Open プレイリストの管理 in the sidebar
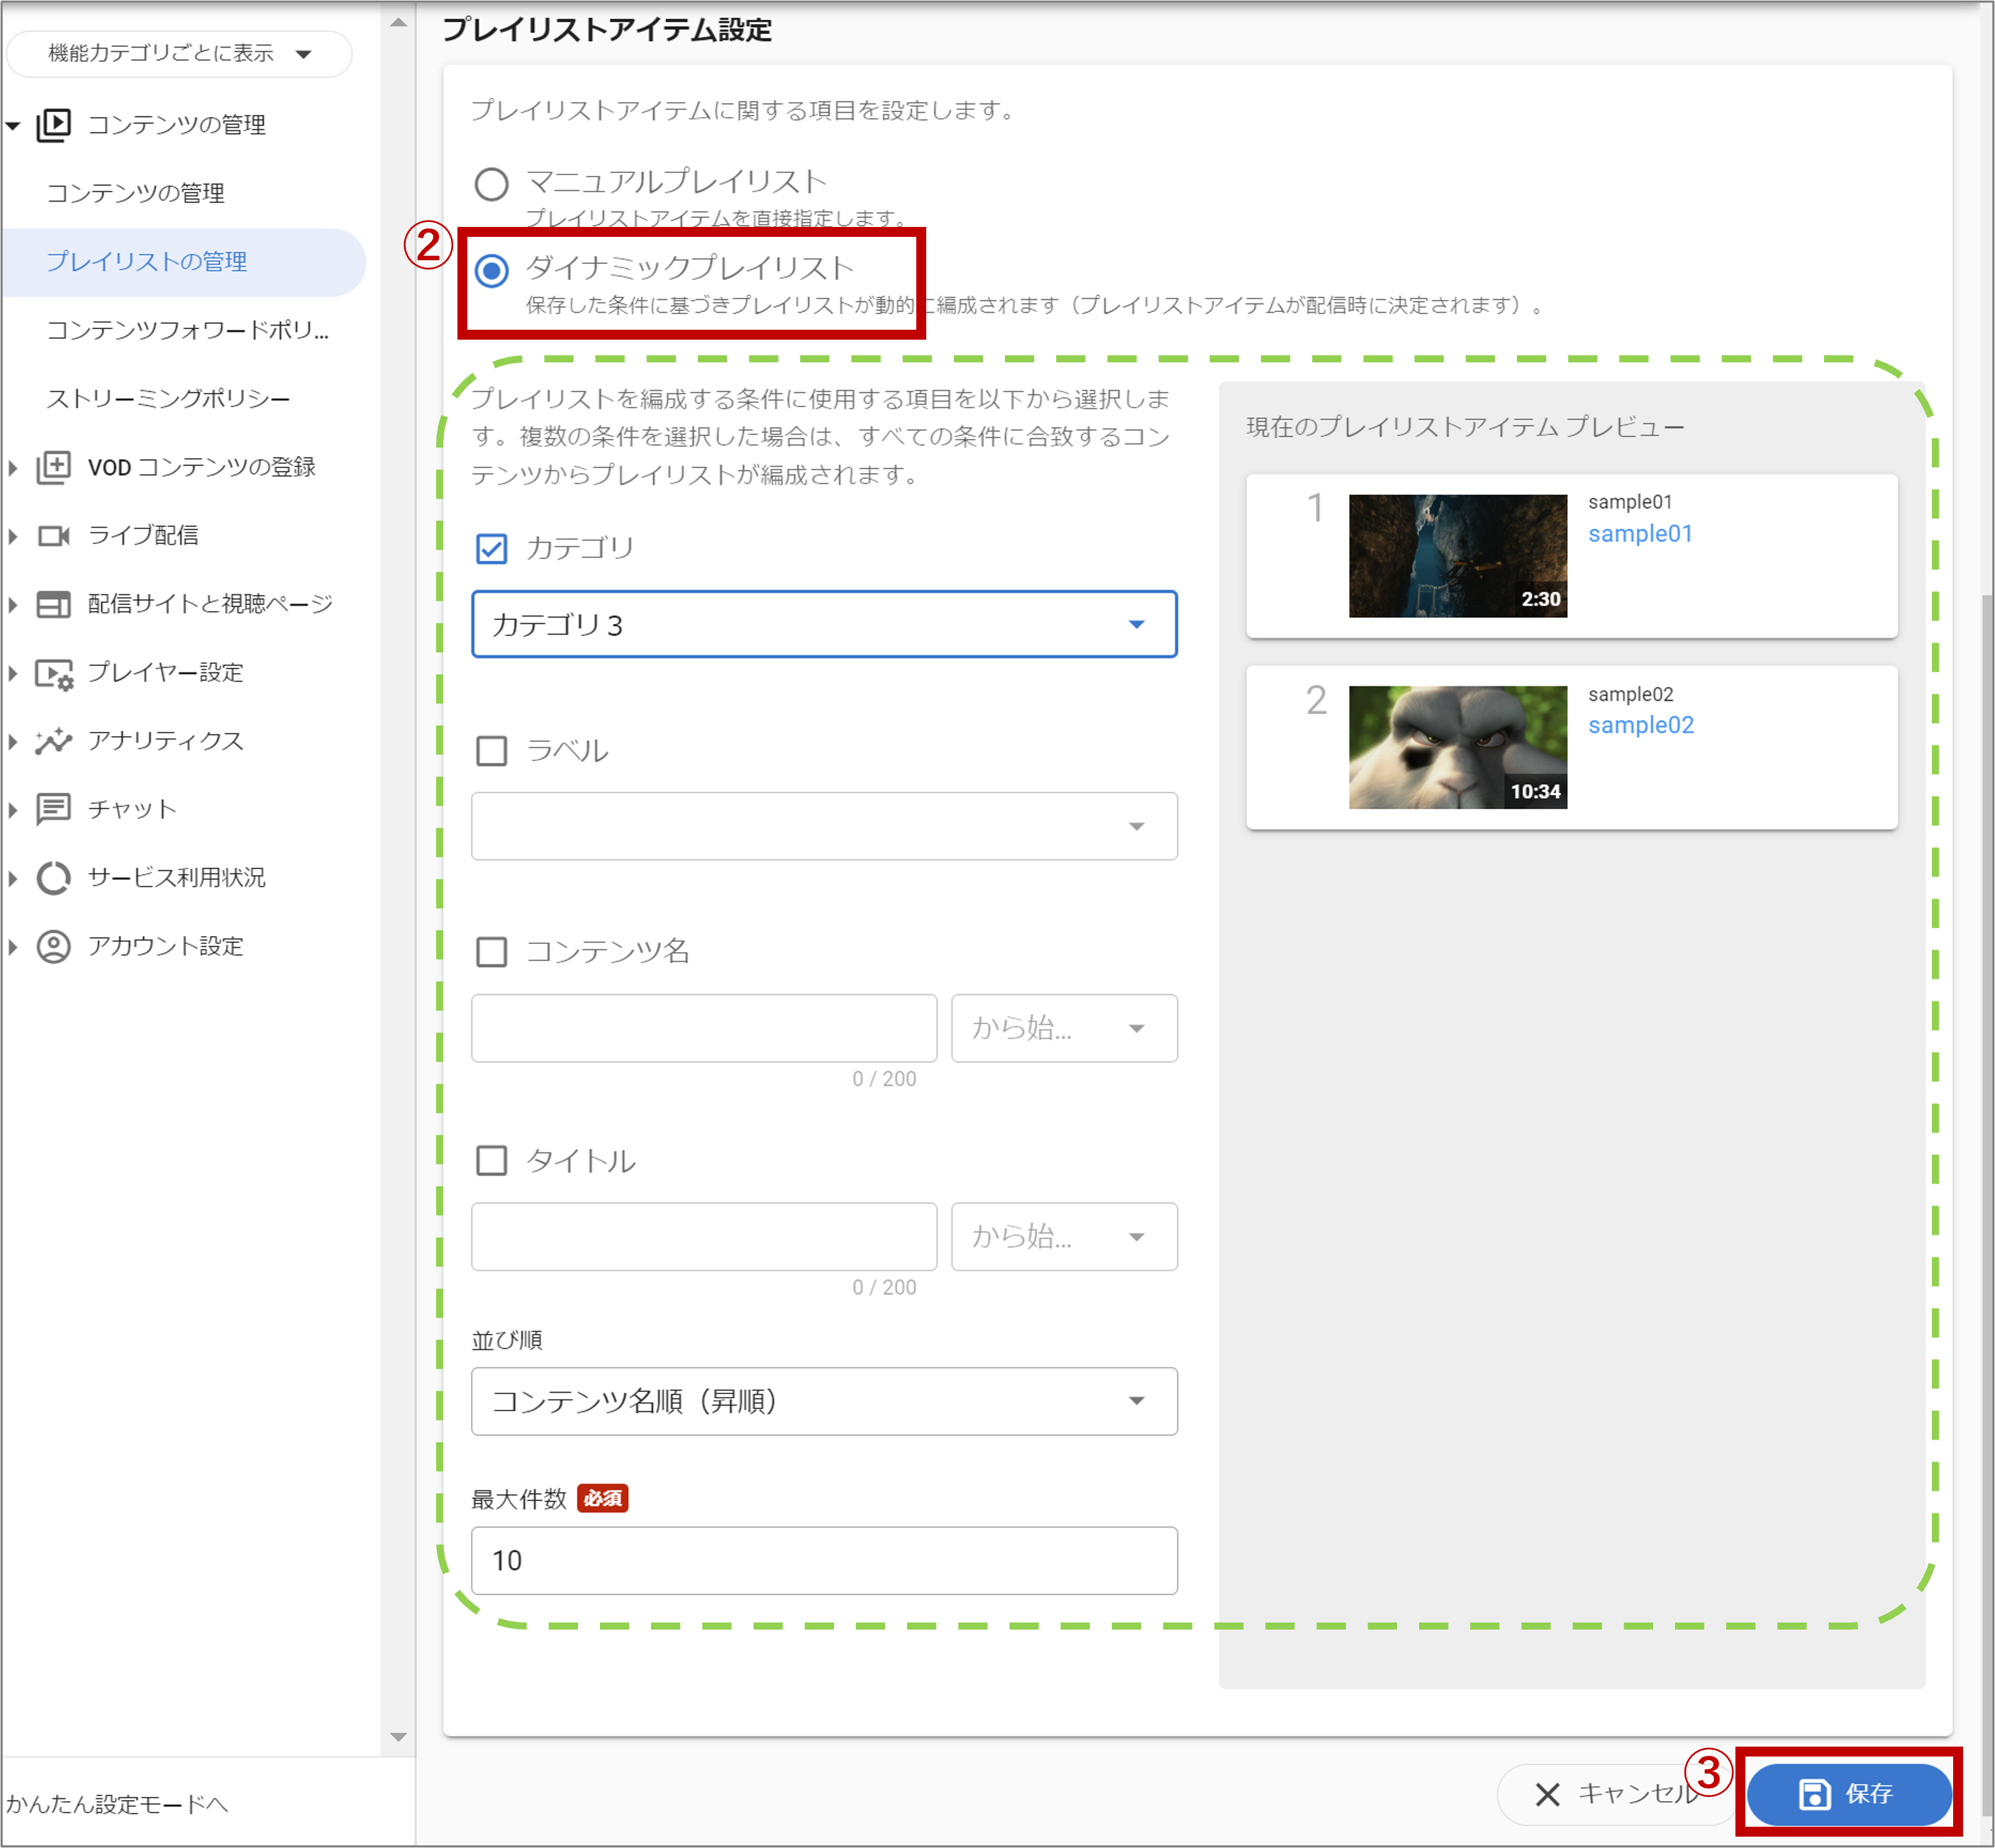This screenshot has width=1995, height=1848. click(x=147, y=262)
